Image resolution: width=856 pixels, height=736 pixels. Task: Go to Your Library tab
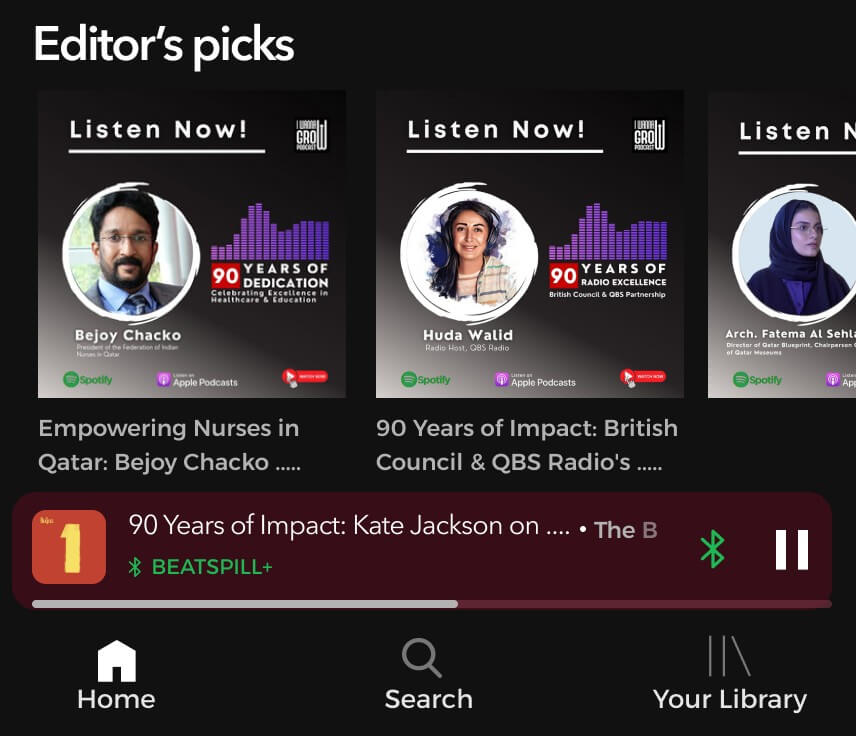tap(729, 675)
